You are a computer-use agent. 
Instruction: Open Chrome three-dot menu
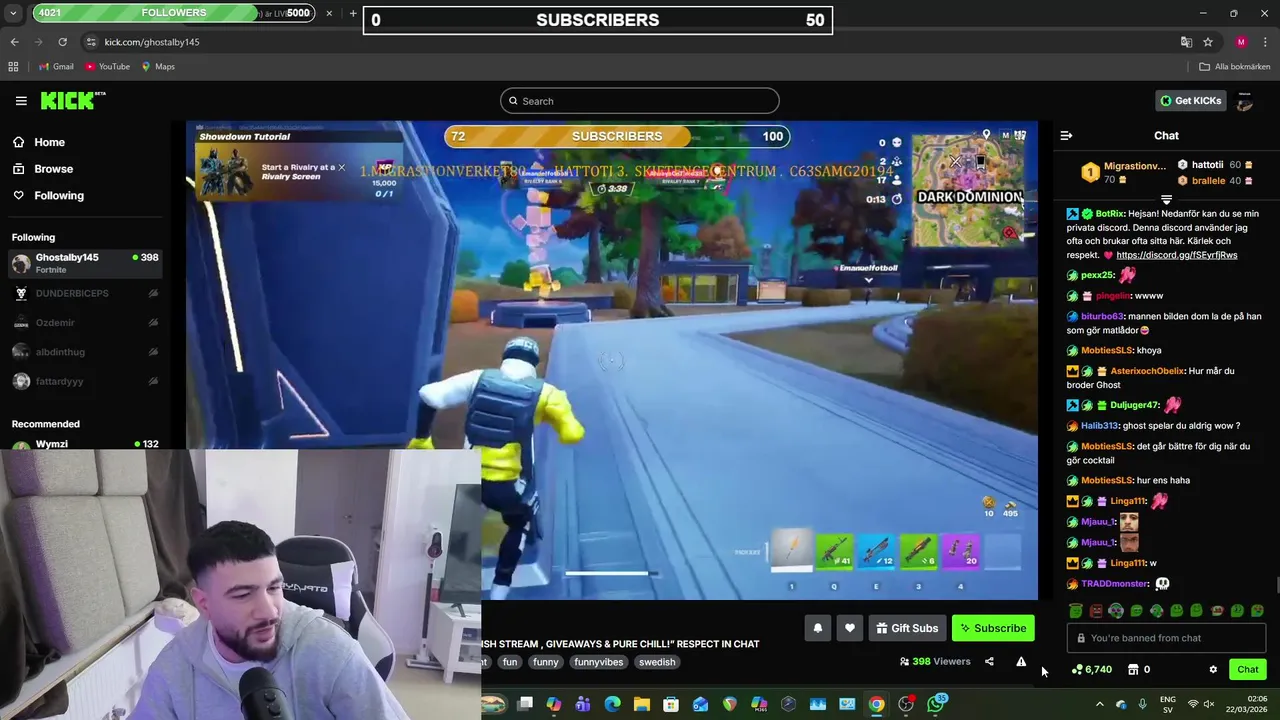[x=1266, y=42]
